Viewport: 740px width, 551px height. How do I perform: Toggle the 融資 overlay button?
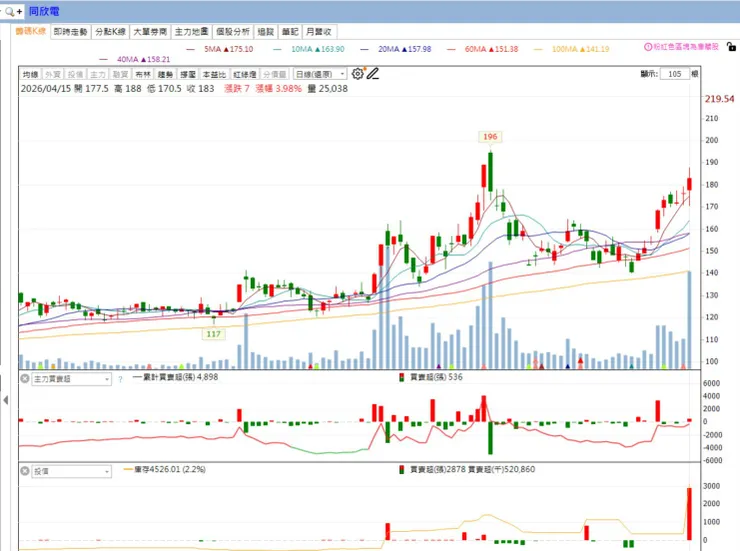click(x=120, y=75)
